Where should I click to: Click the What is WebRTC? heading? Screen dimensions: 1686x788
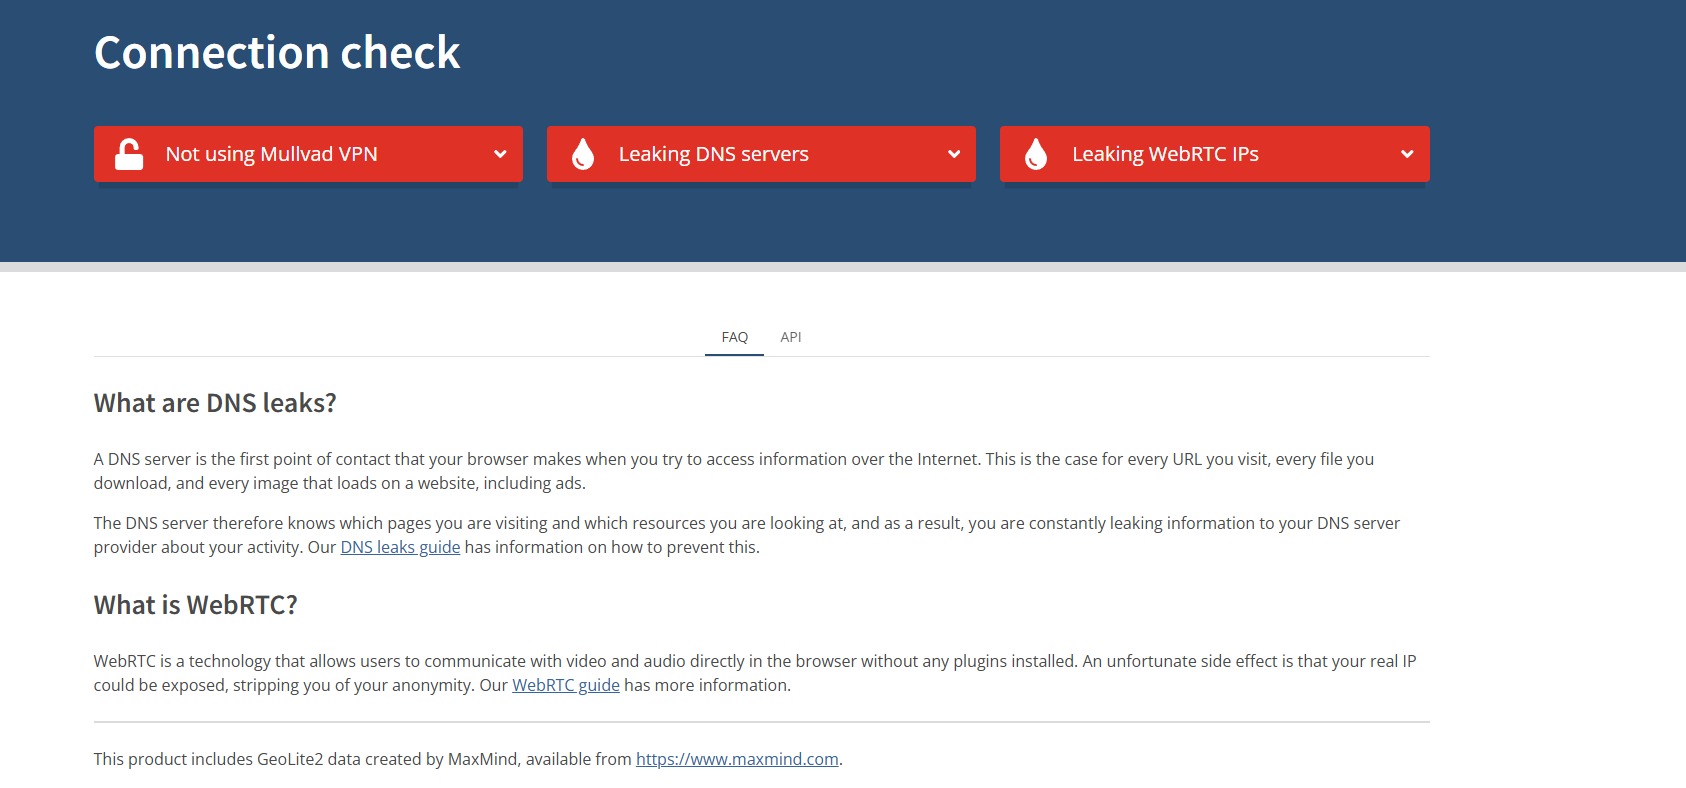(x=196, y=605)
